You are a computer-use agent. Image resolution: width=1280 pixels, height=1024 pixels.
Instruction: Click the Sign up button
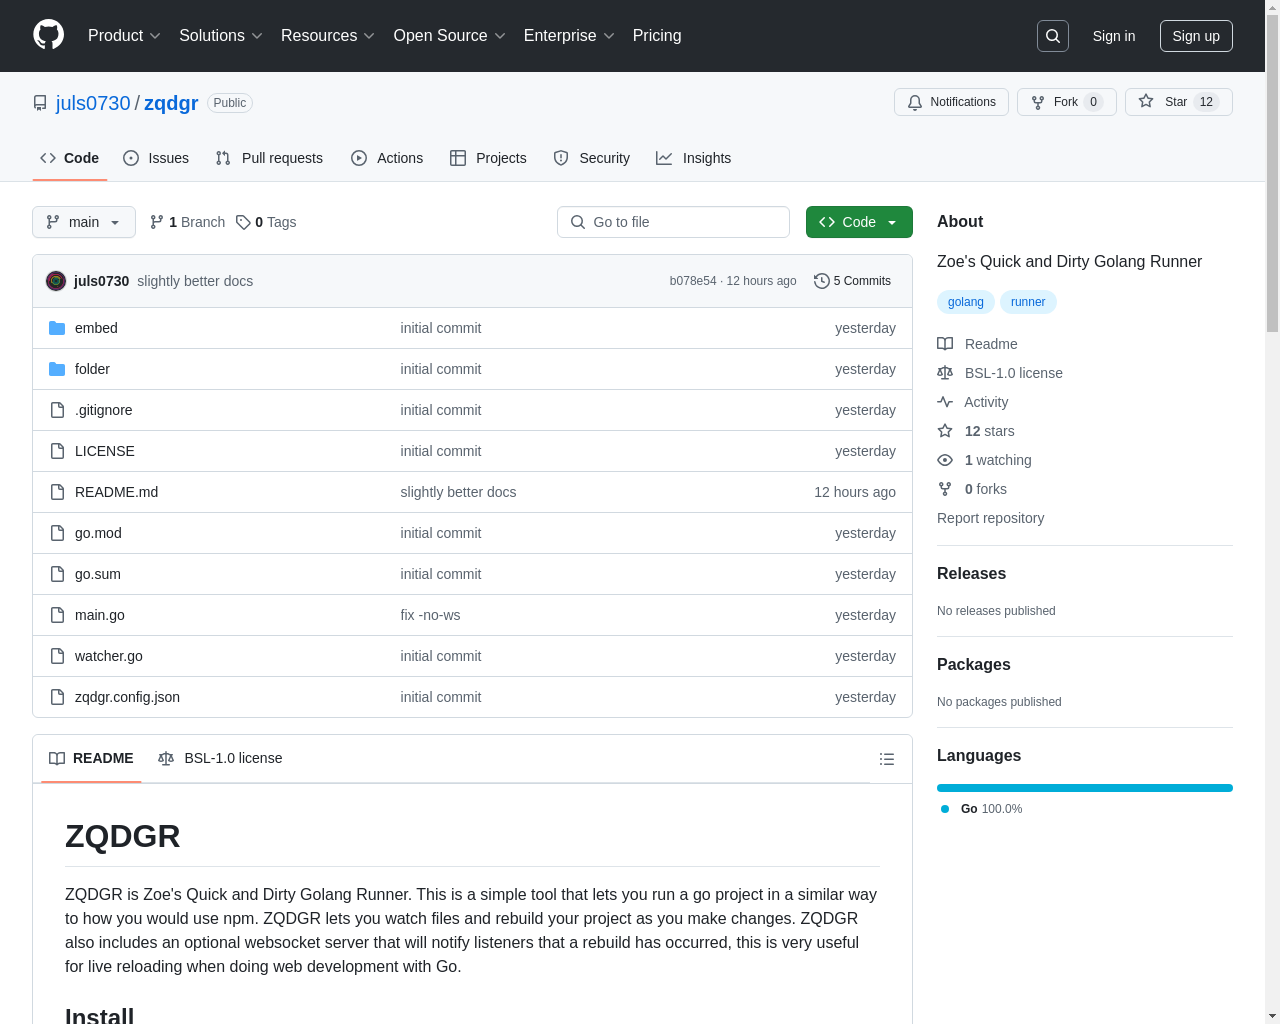1196,36
